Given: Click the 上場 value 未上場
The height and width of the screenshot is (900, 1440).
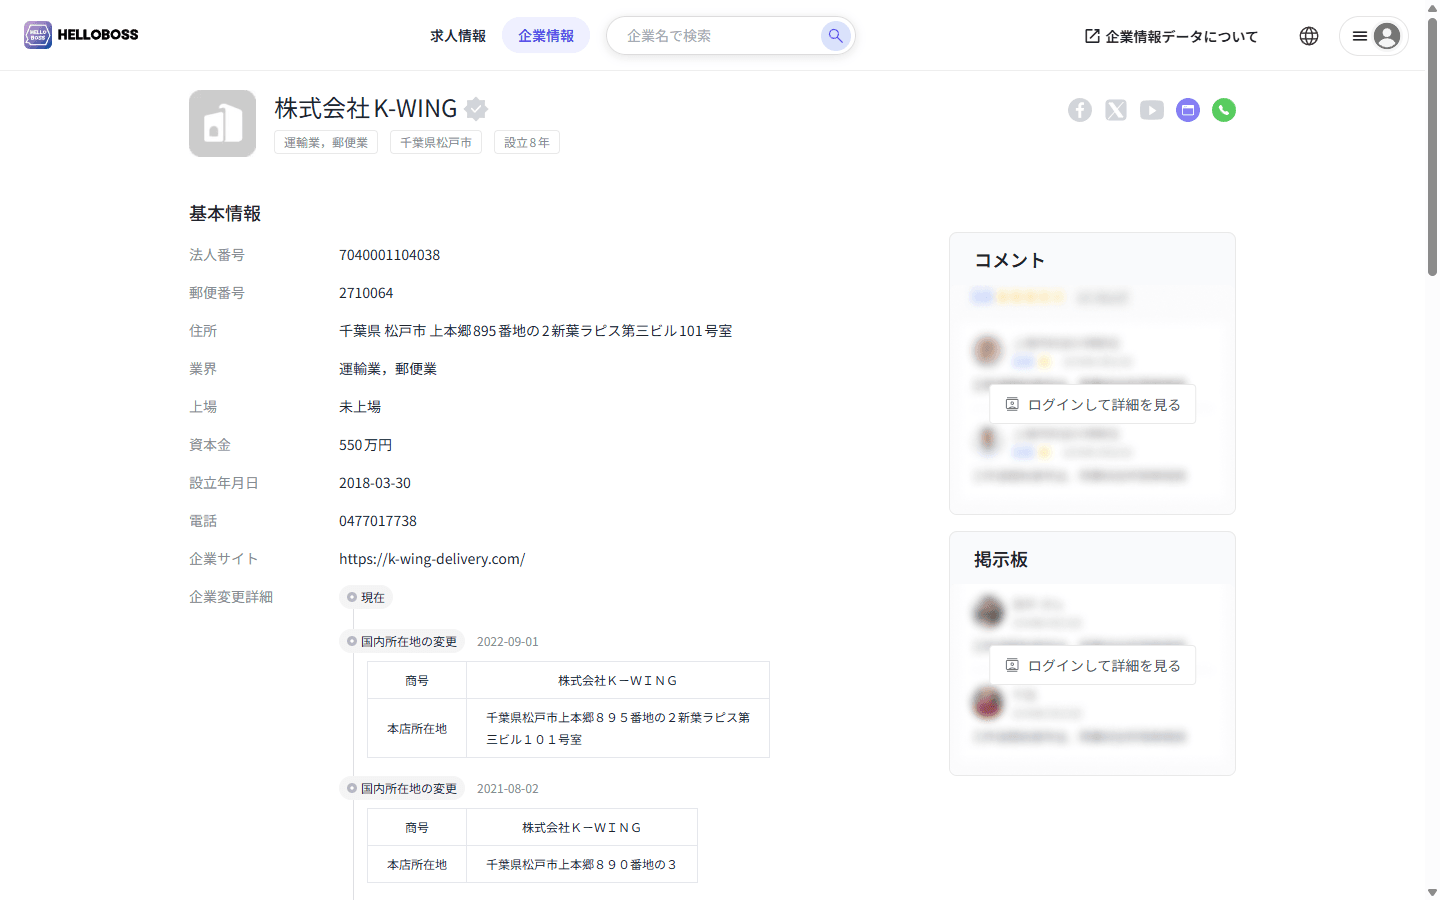Looking at the screenshot, I should point(360,407).
